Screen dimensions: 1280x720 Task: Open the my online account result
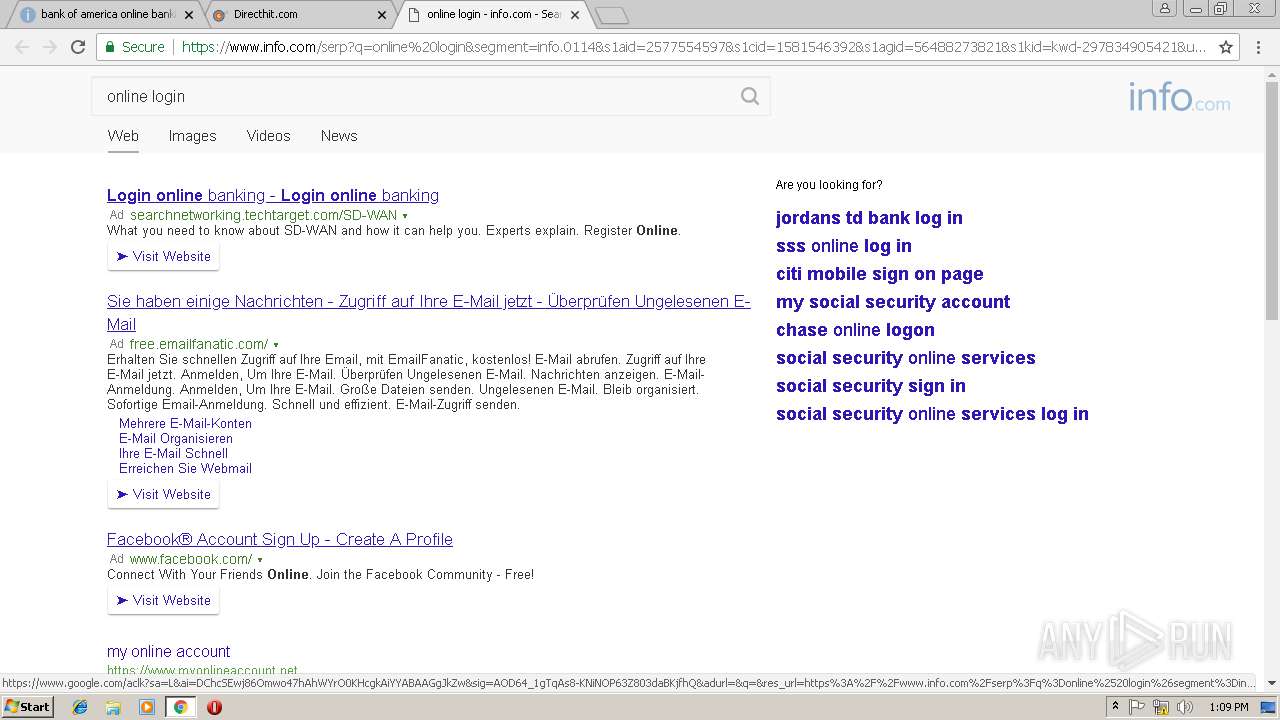coord(168,651)
